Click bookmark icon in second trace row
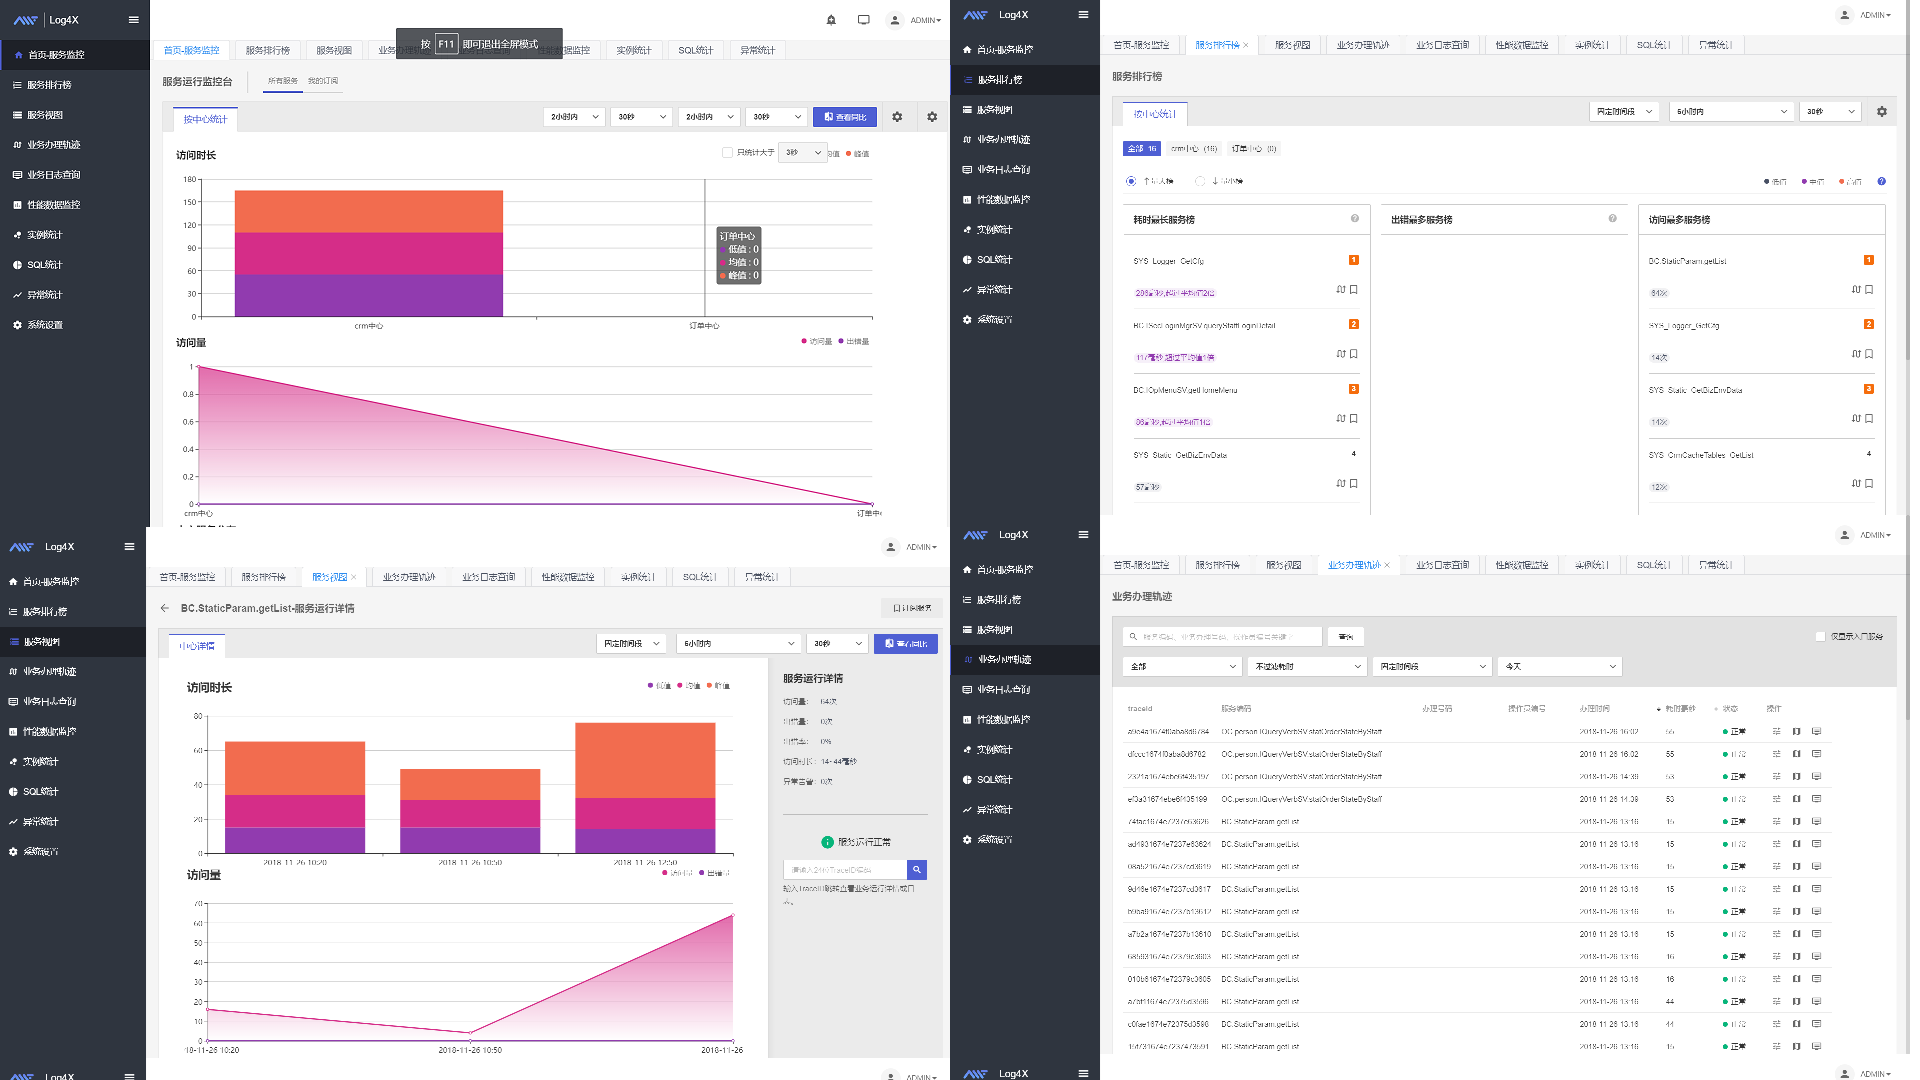Image resolution: width=1920 pixels, height=1080 pixels. click(1797, 754)
